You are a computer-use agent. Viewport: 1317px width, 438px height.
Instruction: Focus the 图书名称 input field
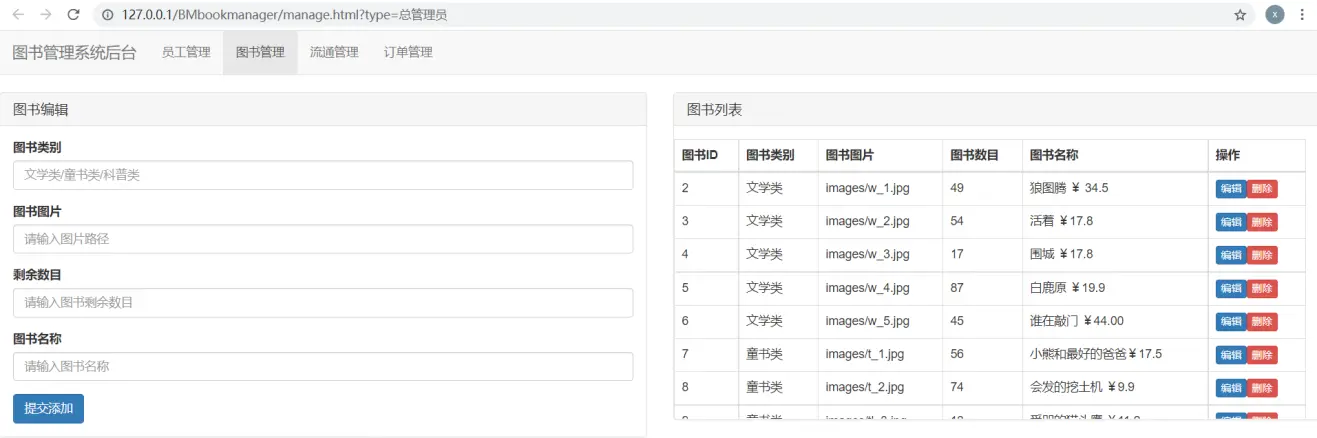323,366
